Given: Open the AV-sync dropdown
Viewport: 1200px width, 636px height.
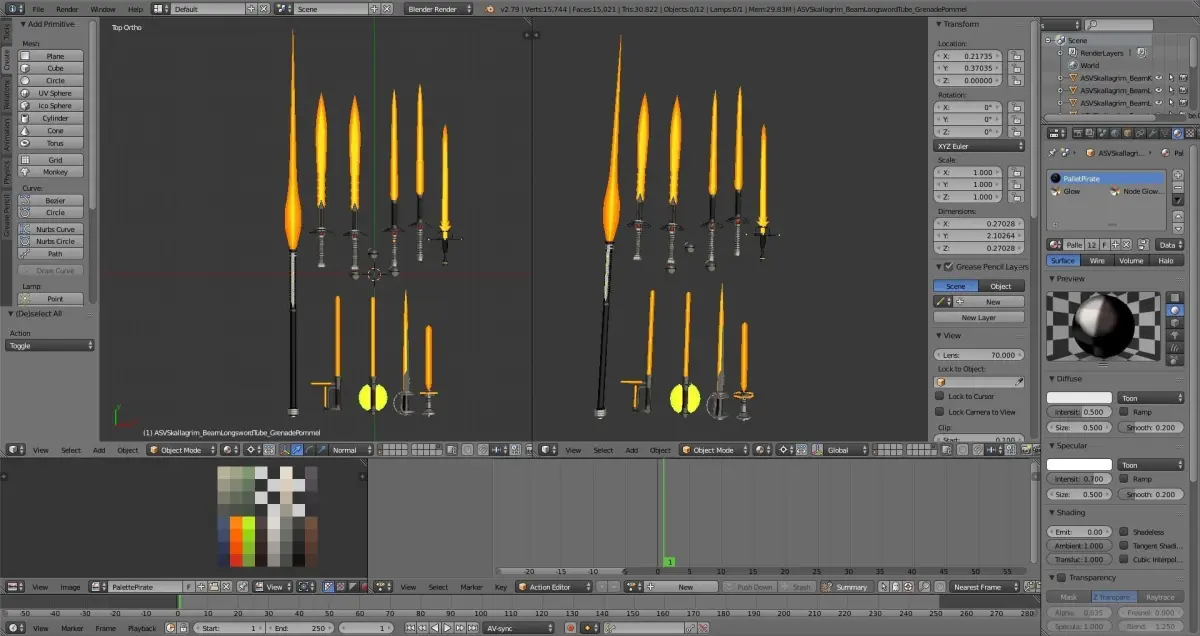Looking at the screenshot, I should [518, 628].
